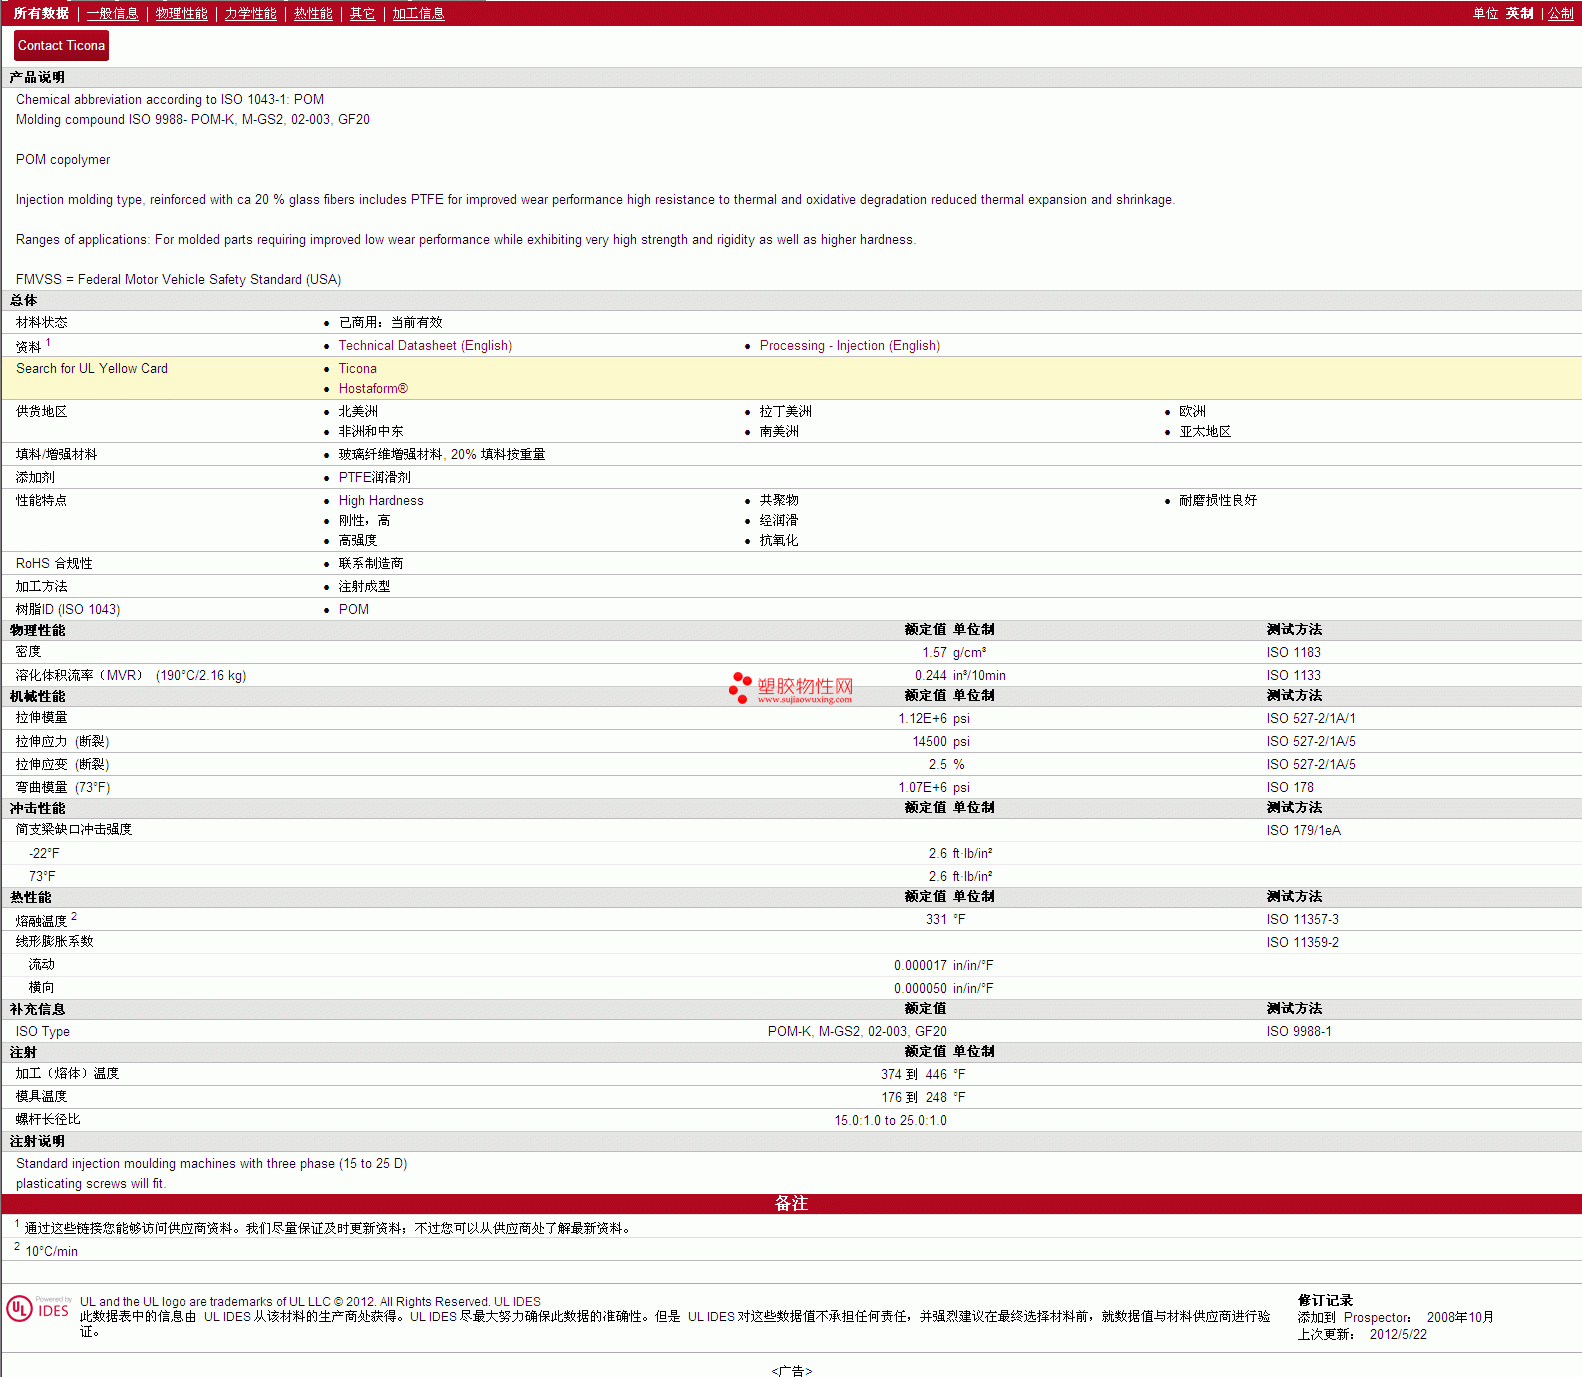1582x1377 pixels.
Task: Search UL Yellow Card for Hostaform®
Action: click(x=373, y=388)
